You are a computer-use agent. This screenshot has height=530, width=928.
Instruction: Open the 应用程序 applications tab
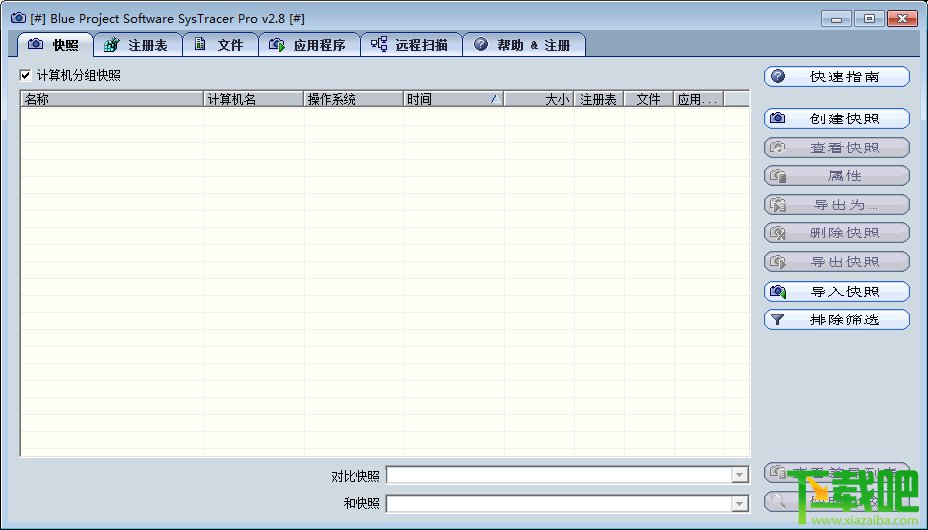[310, 45]
